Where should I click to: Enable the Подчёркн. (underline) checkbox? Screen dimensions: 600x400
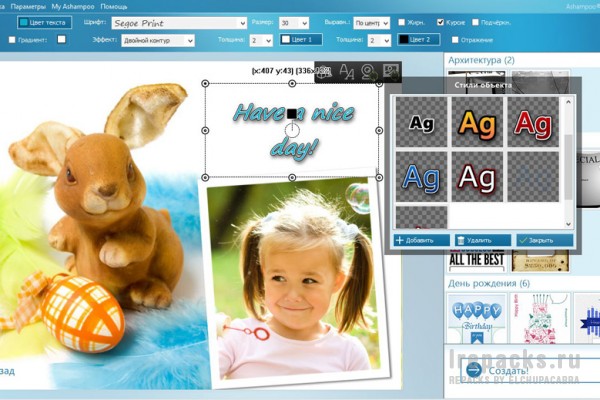tap(475, 22)
